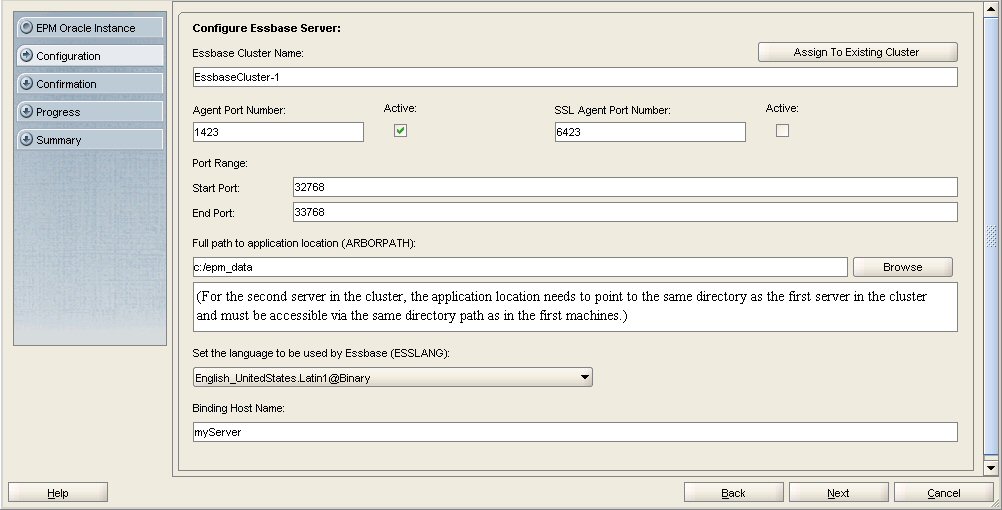
Task: Click the ESSLANG dropdown arrow
Action: click(584, 377)
